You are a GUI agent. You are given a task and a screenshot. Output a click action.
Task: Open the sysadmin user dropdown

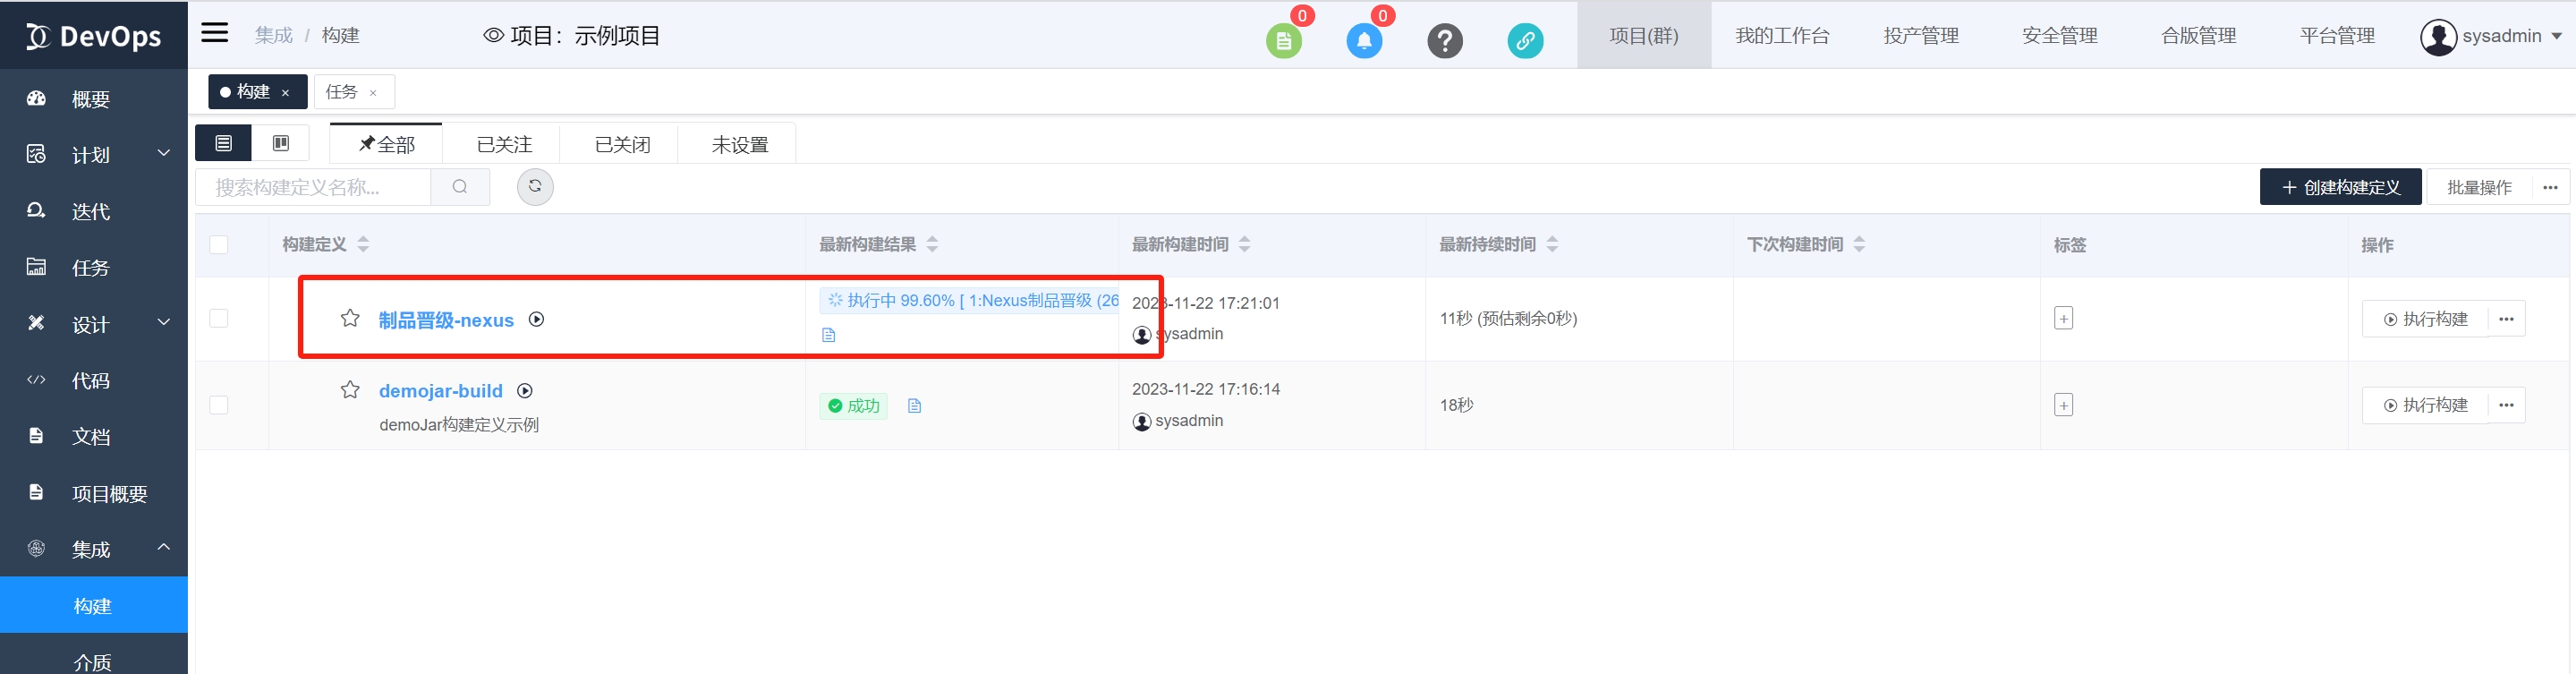[2490, 36]
